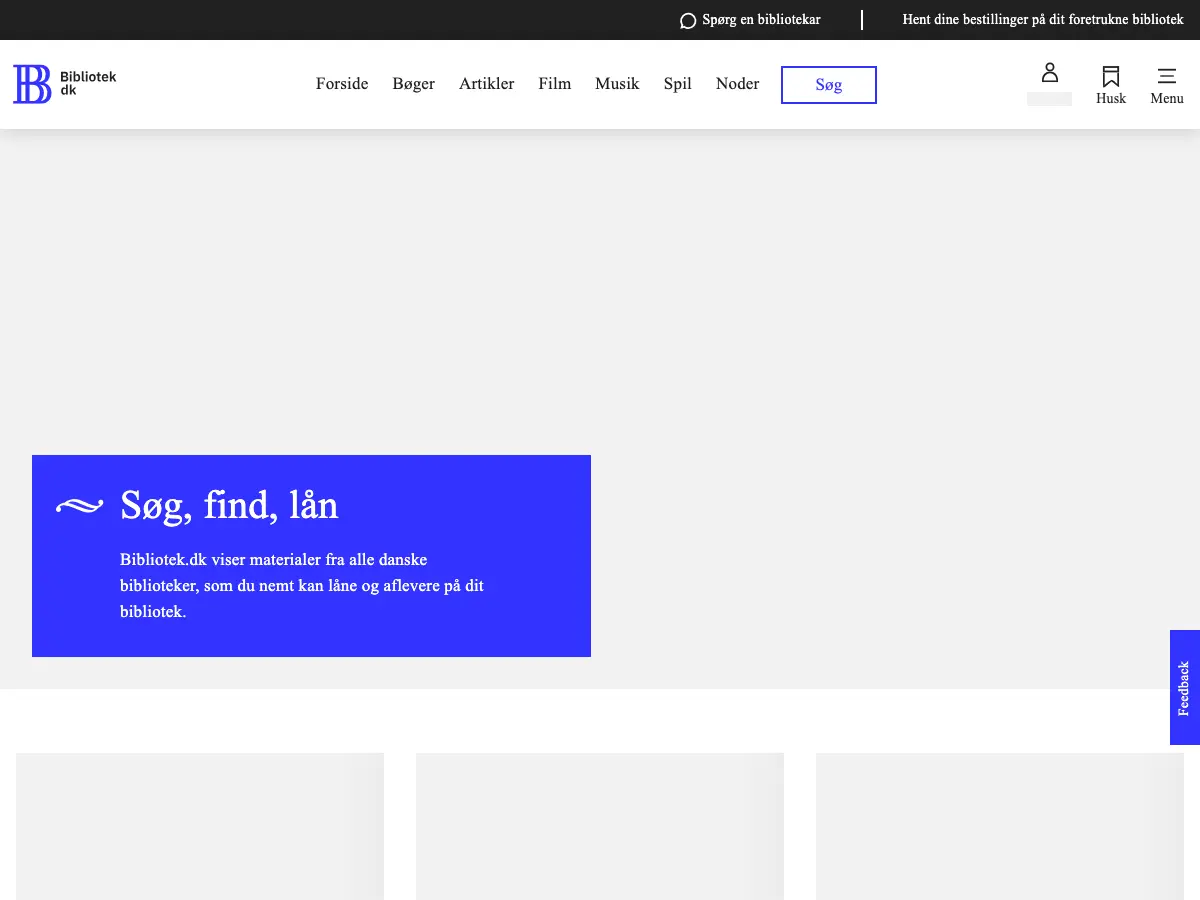The height and width of the screenshot is (900, 1200).
Task: Select the Musik category
Action: (617, 84)
